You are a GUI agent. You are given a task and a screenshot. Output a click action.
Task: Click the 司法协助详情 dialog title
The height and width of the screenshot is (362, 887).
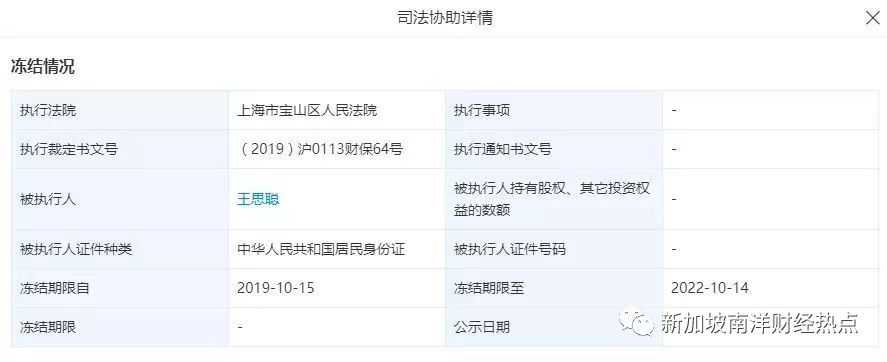coord(445,18)
